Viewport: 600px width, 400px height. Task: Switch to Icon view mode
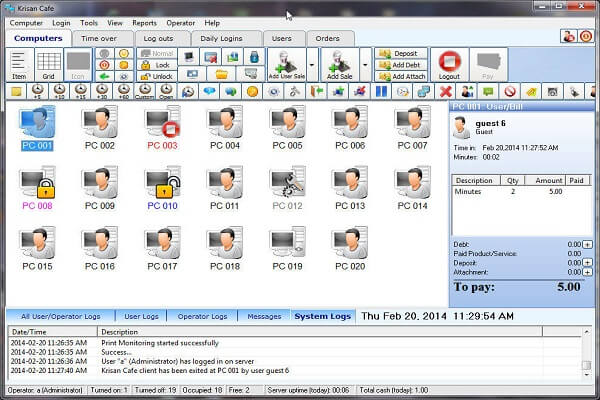click(78, 65)
